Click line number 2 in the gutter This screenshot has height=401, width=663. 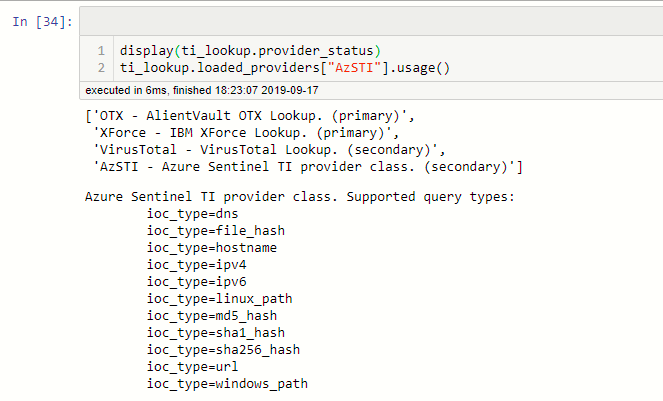pyautogui.click(x=103, y=67)
